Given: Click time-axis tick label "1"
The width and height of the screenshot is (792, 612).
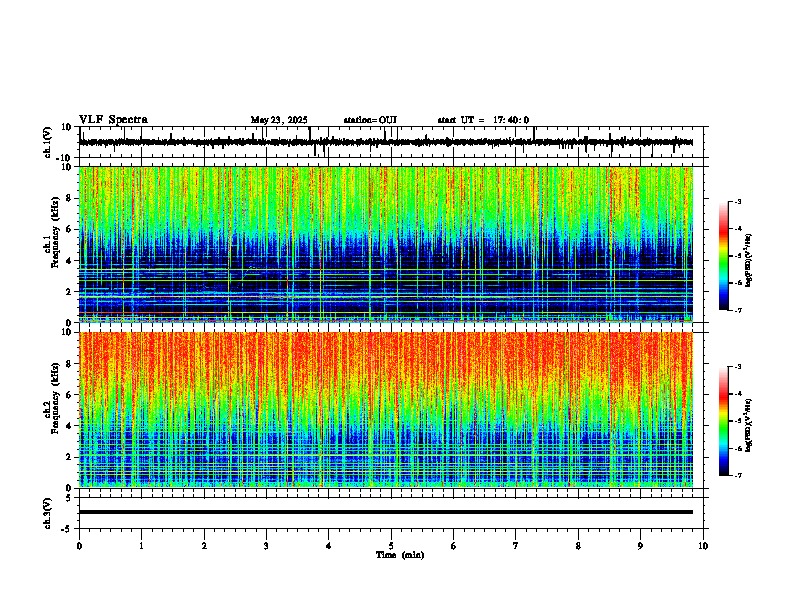Looking at the screenshot, I should point(141,546).
